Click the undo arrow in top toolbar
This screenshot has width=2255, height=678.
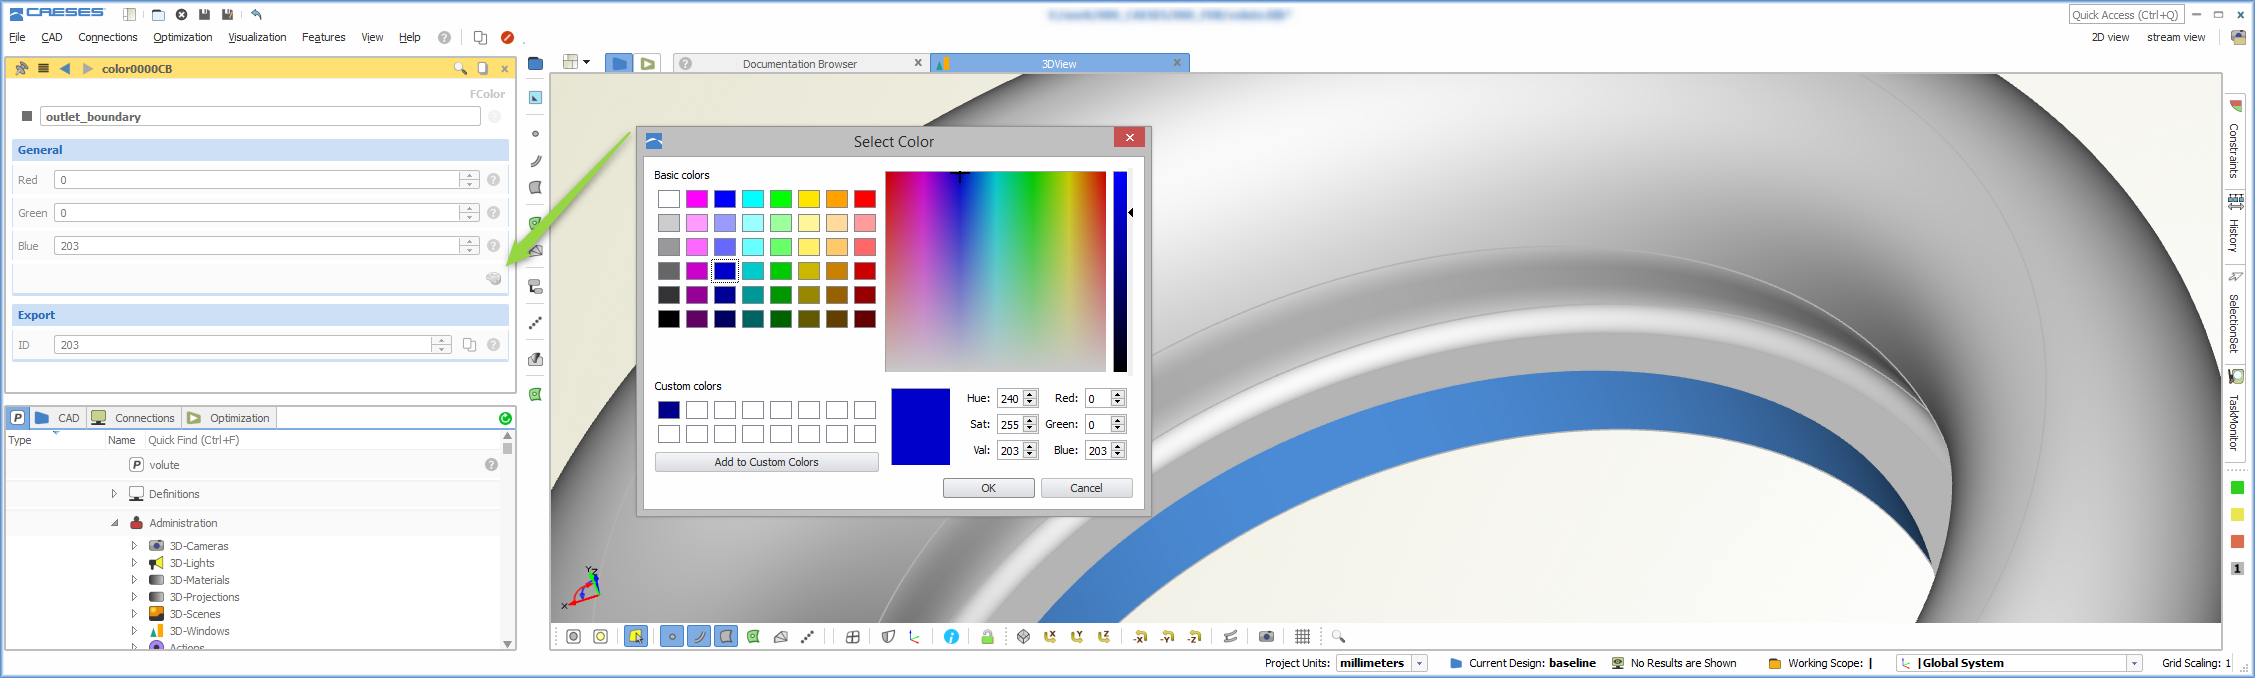coord(257,14)
